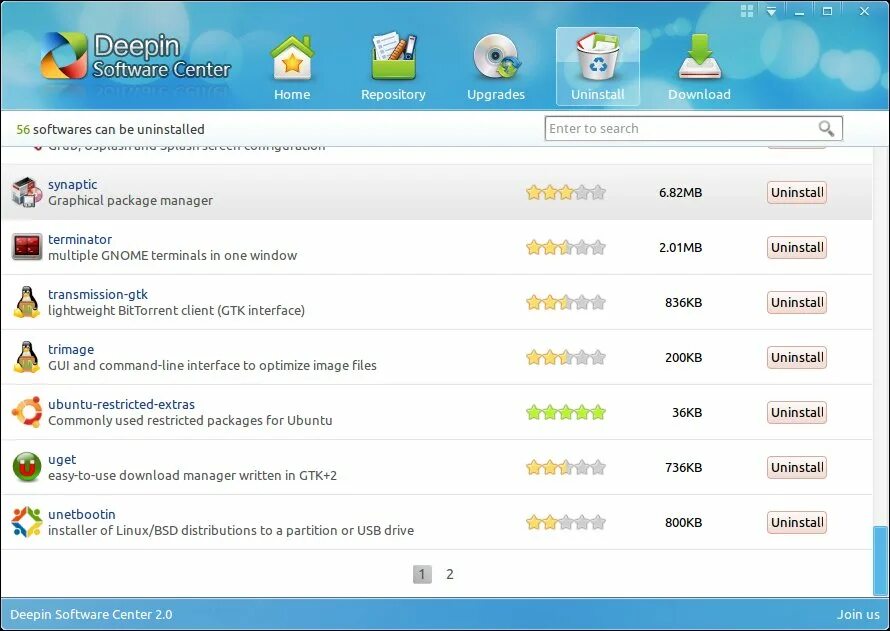Select the Uninstall tab

(x=598, y=67)
